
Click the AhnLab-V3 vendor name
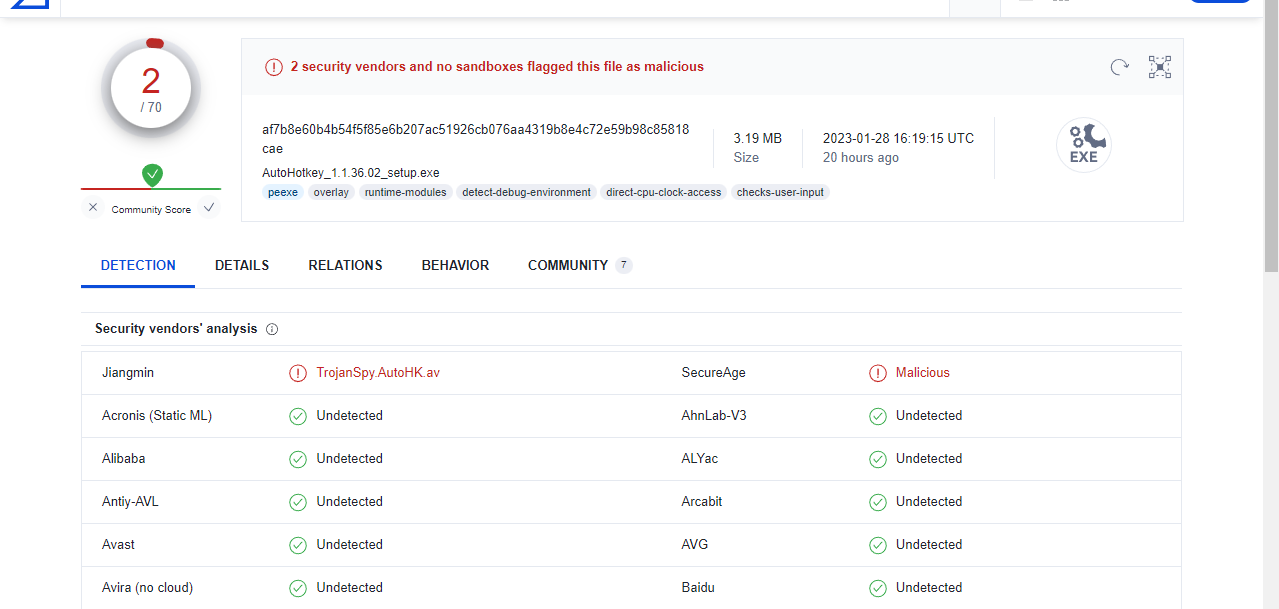point(714,415)
